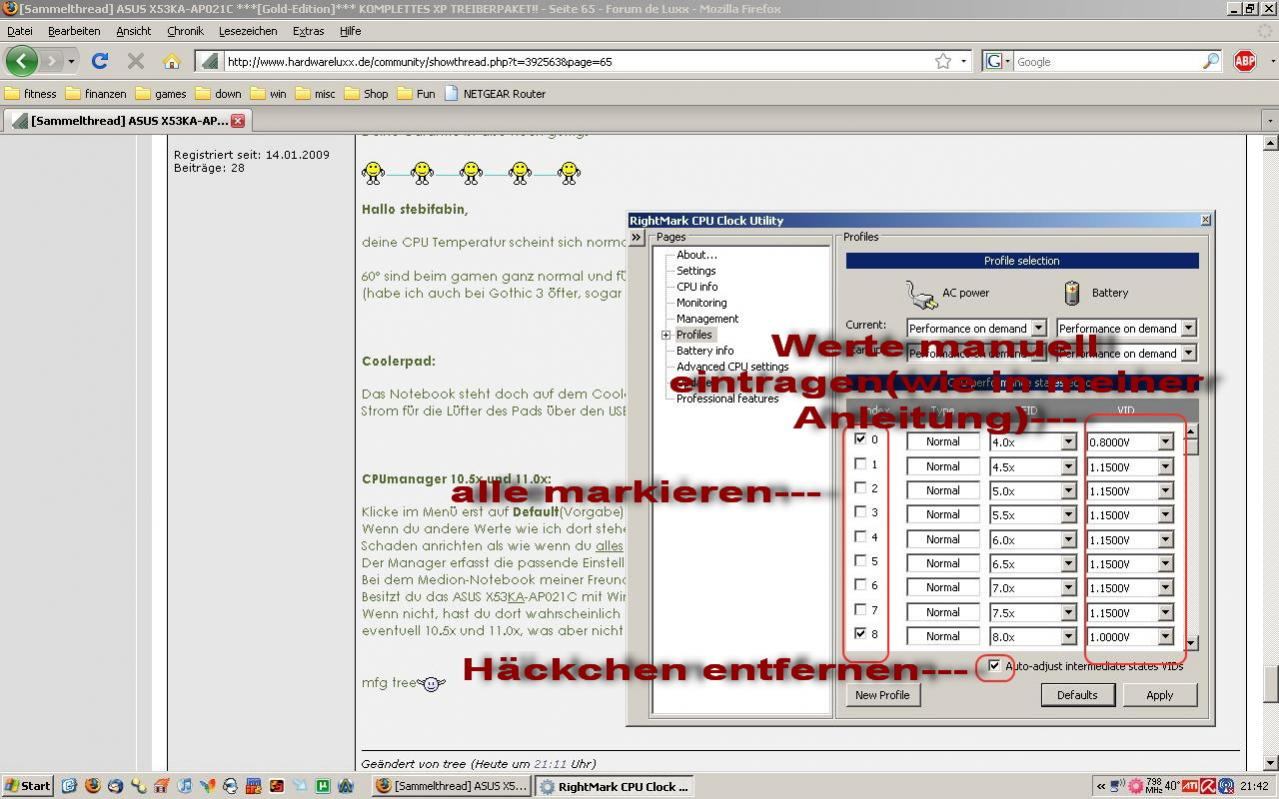Switch to RightMark CPU Clock taskbar button
This screenshot has height=799, width=1279.
coord(615,786)
